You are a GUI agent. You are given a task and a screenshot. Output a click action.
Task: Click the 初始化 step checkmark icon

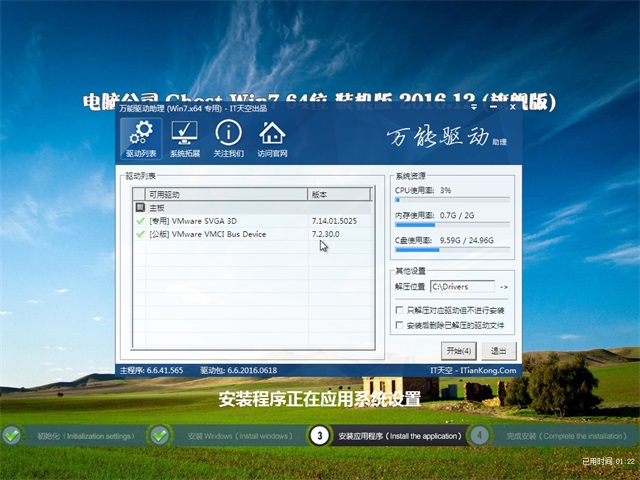click(12, 436)
